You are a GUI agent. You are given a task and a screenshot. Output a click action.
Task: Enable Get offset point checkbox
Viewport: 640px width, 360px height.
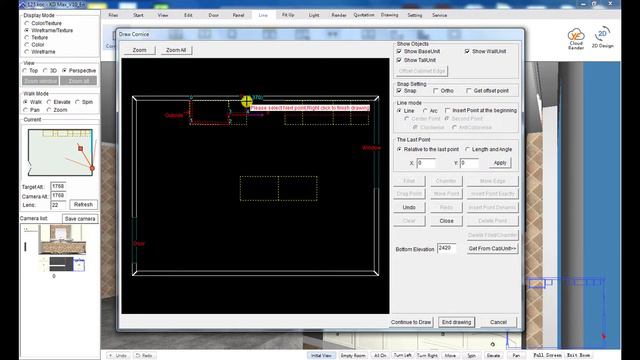[x=469, y=91]
